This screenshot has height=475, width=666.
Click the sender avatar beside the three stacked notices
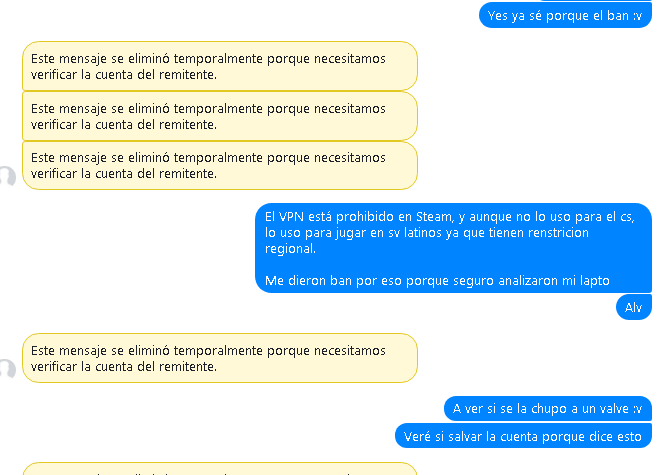click(x=7, y=177)
